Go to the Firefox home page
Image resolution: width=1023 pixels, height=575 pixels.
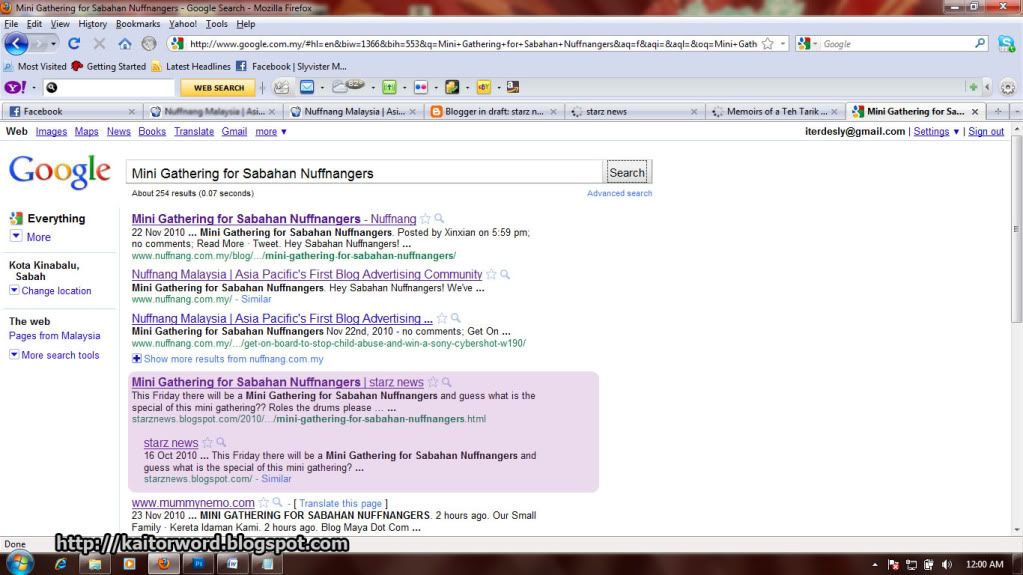tap(125, 44)
